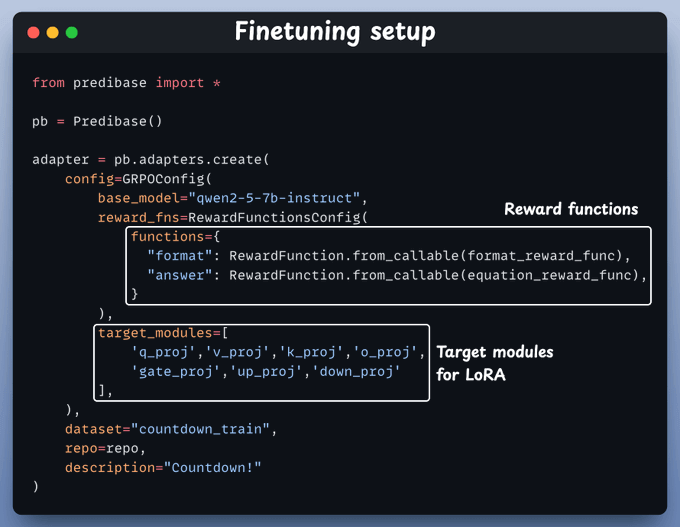Click the 'adapter' variable name
Image resolution: width=680 pixels, height=527 pixels.
(60, 160)
